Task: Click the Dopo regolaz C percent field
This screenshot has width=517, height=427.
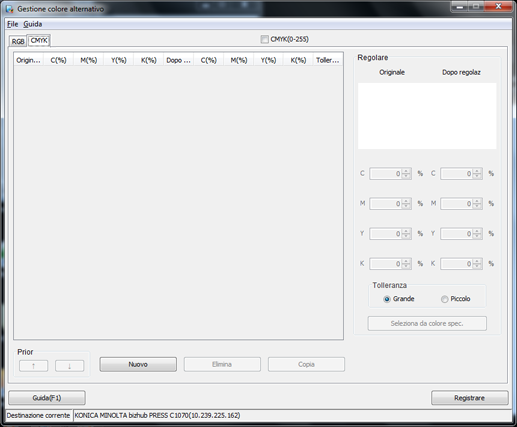Action: (457, 174)
